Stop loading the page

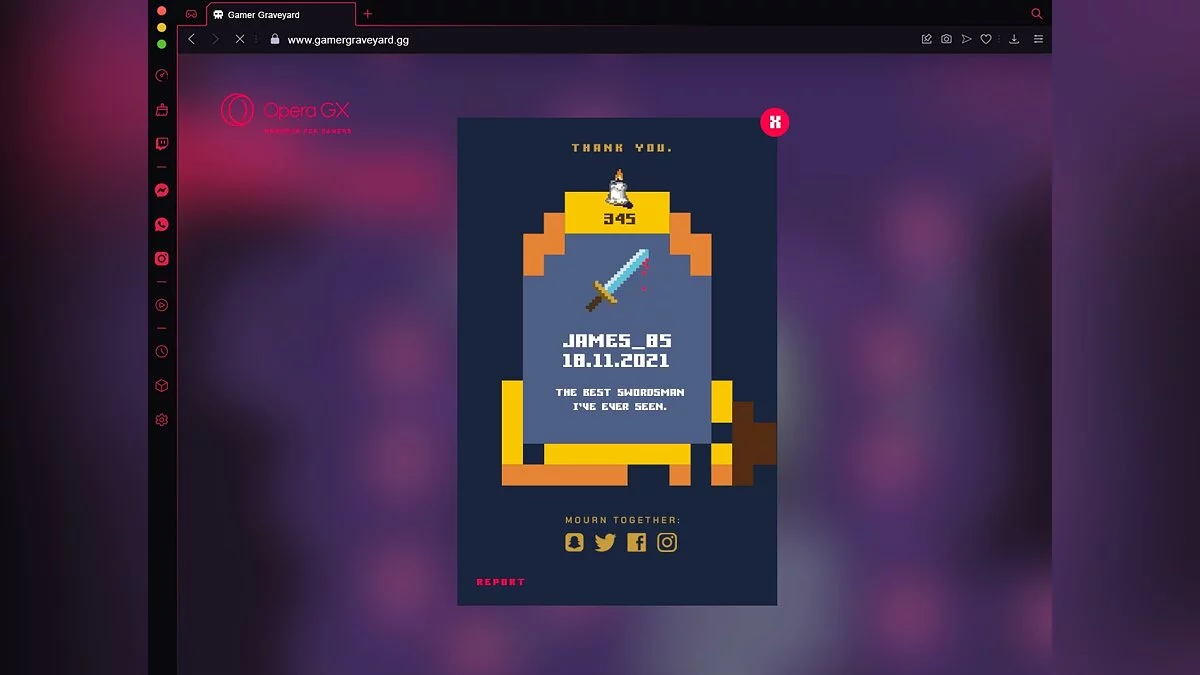(240, 39)
